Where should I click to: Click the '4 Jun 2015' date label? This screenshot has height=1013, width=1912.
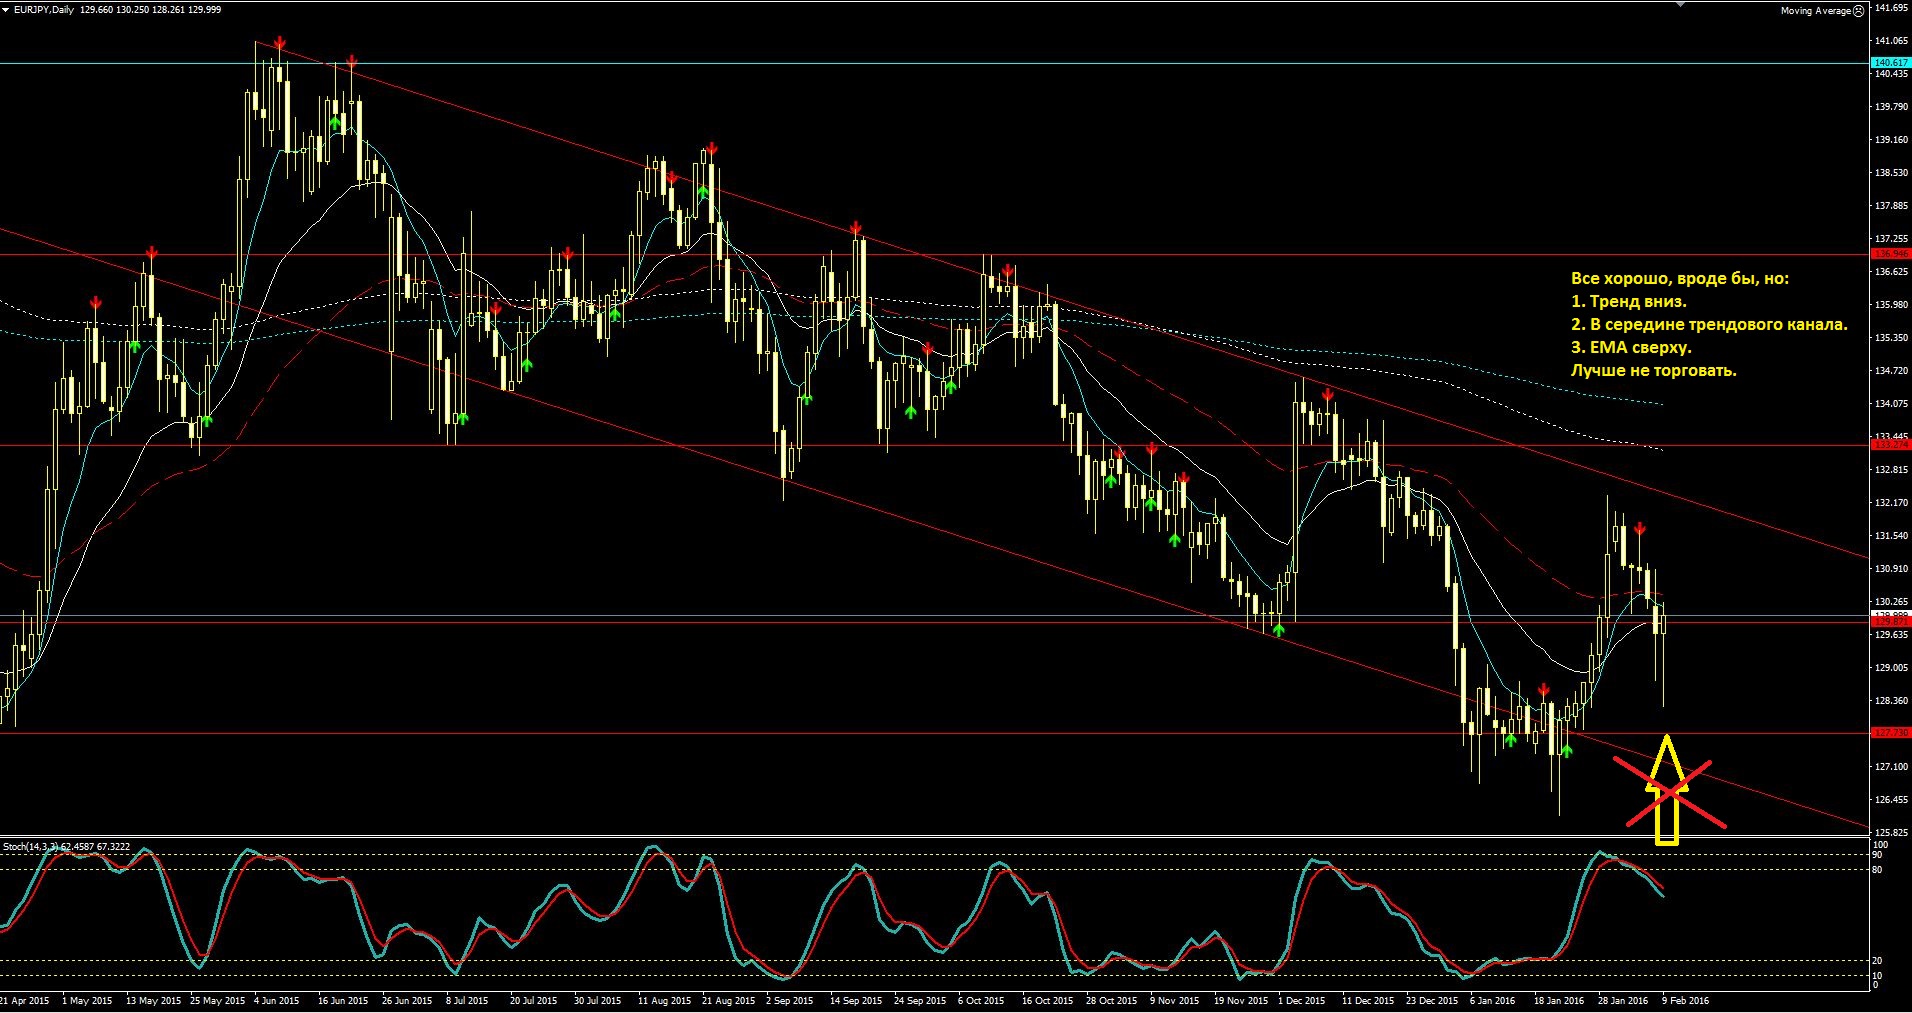(277, 1000)
